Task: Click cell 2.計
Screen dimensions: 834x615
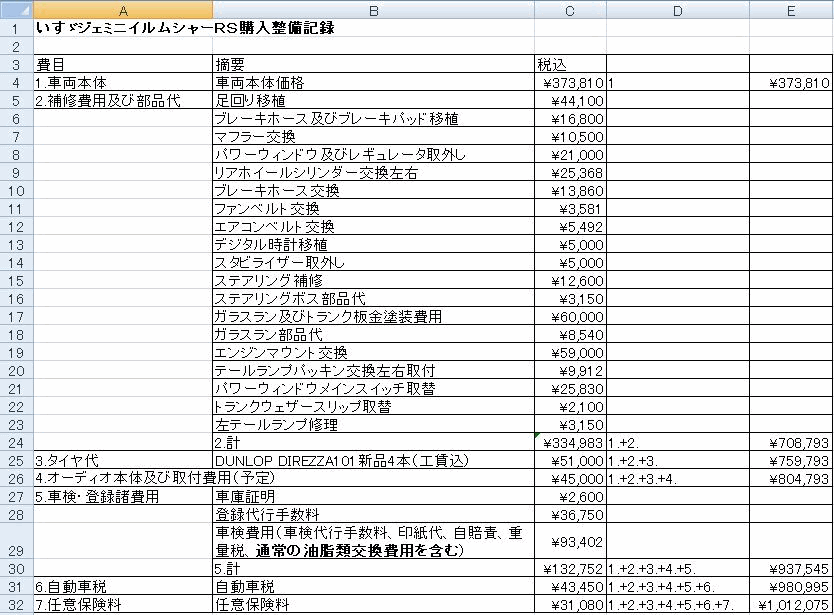Action: [373, 443]
